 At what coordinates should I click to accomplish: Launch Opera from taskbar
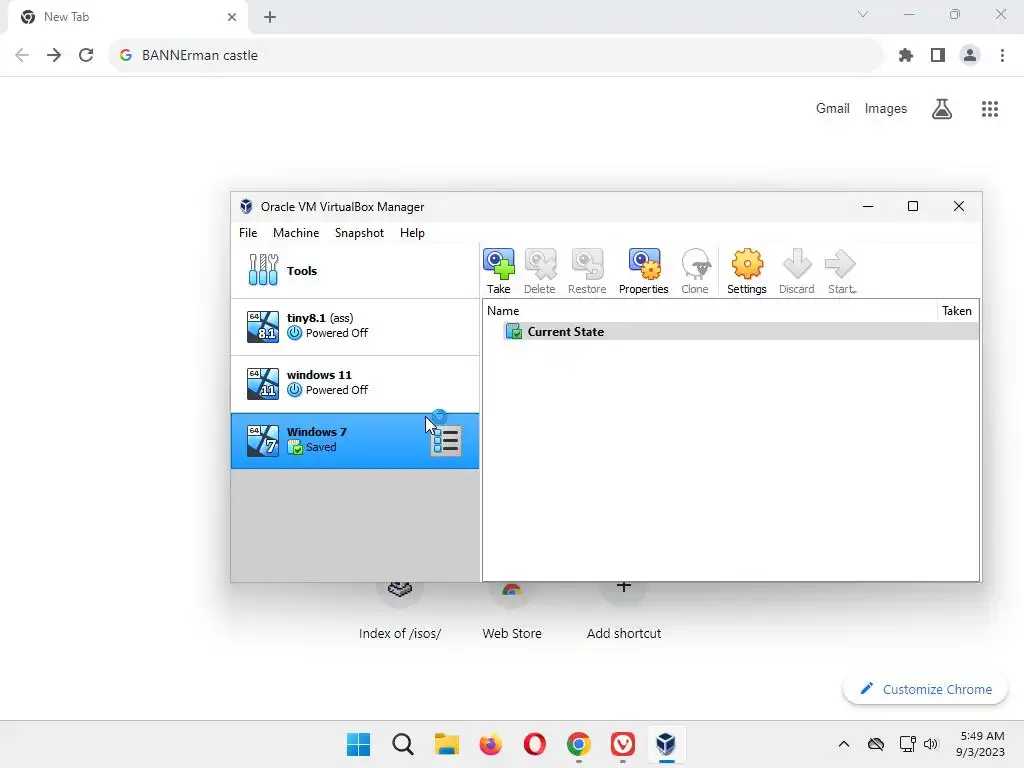(534, 744)
